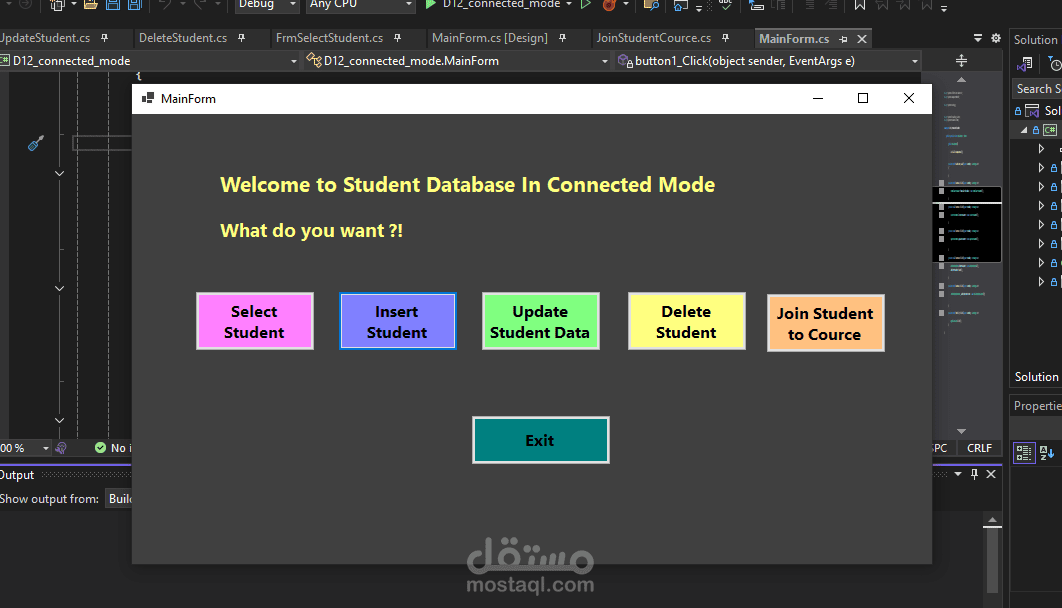Click the Open File folder icon
Image resolution: width=1062 pixels, height=608 pixels.
pyautogui.click(x=90, y=5)
